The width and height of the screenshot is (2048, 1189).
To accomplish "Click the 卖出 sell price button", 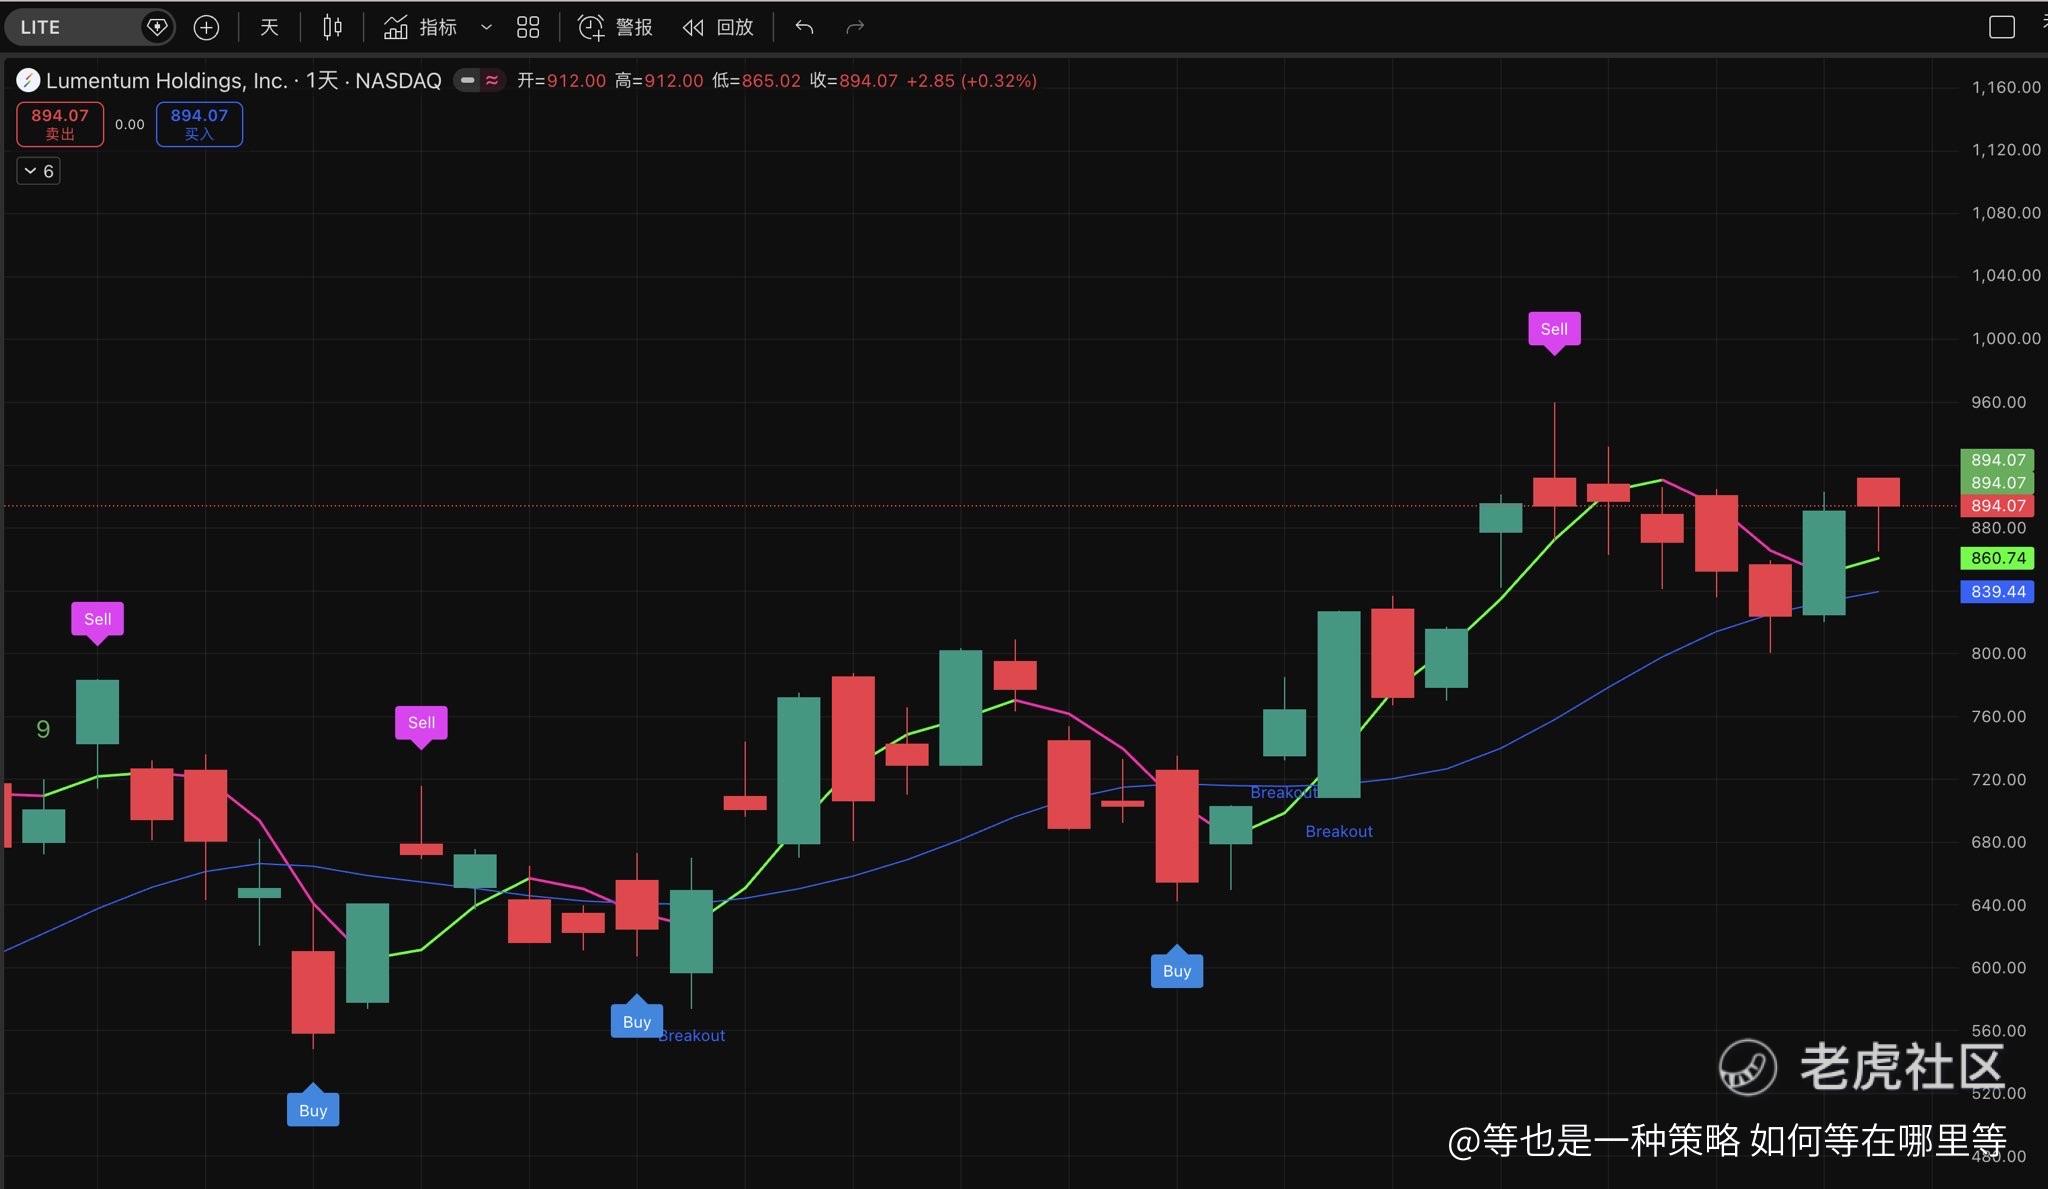I will [x=60, y=124].
